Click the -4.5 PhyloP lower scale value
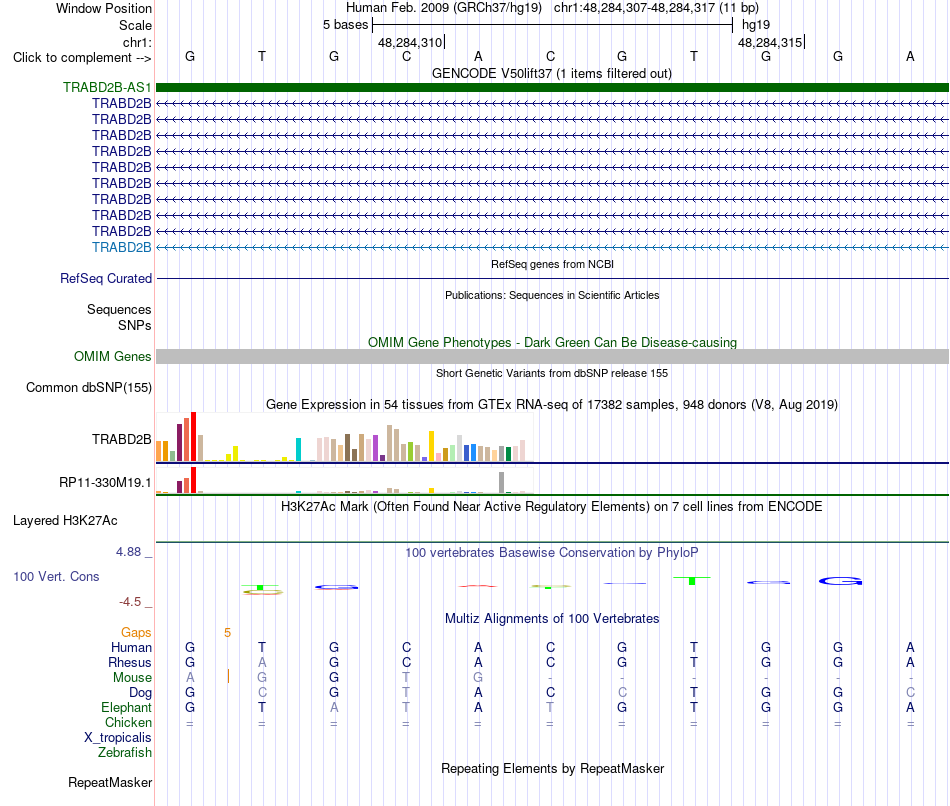Screen dimensions: 950x806 130,602
